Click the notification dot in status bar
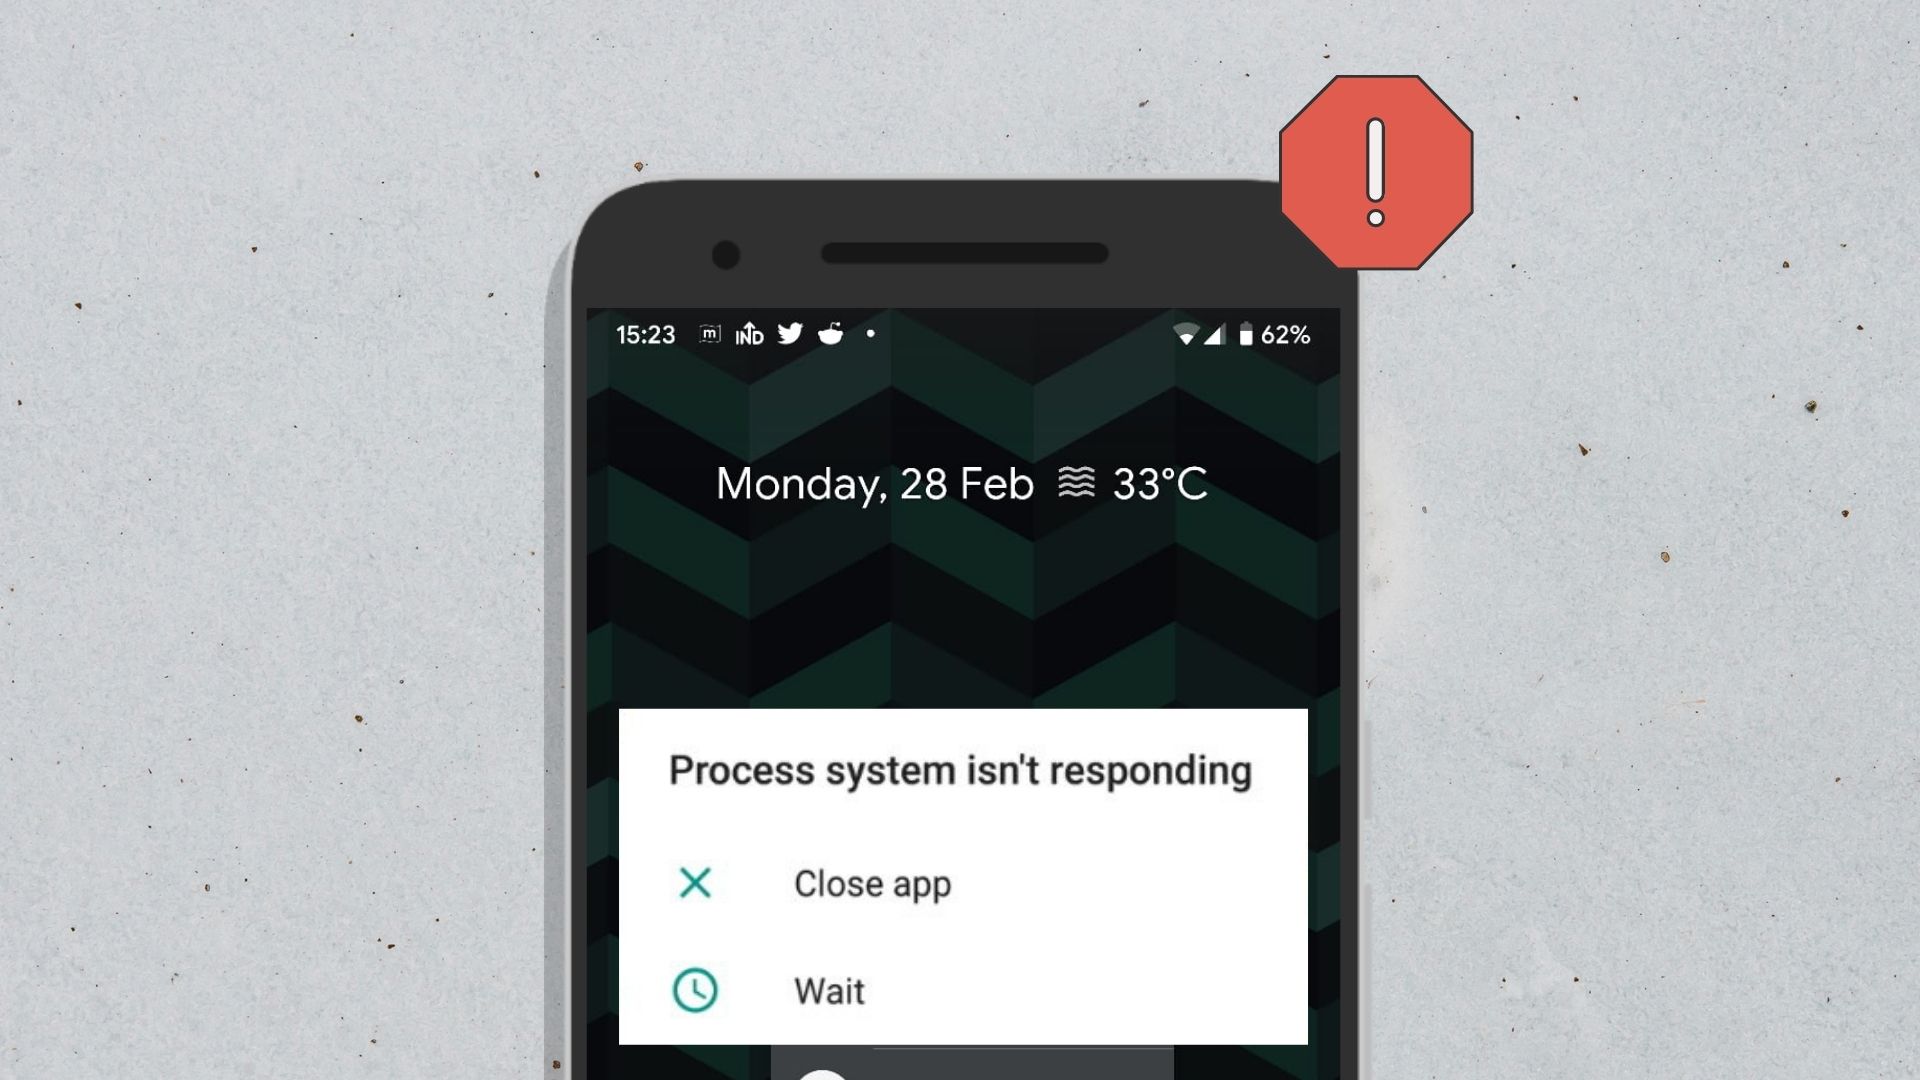Screen dimensions: 1920x1080 pyautogui.click(x=870, y=334)
